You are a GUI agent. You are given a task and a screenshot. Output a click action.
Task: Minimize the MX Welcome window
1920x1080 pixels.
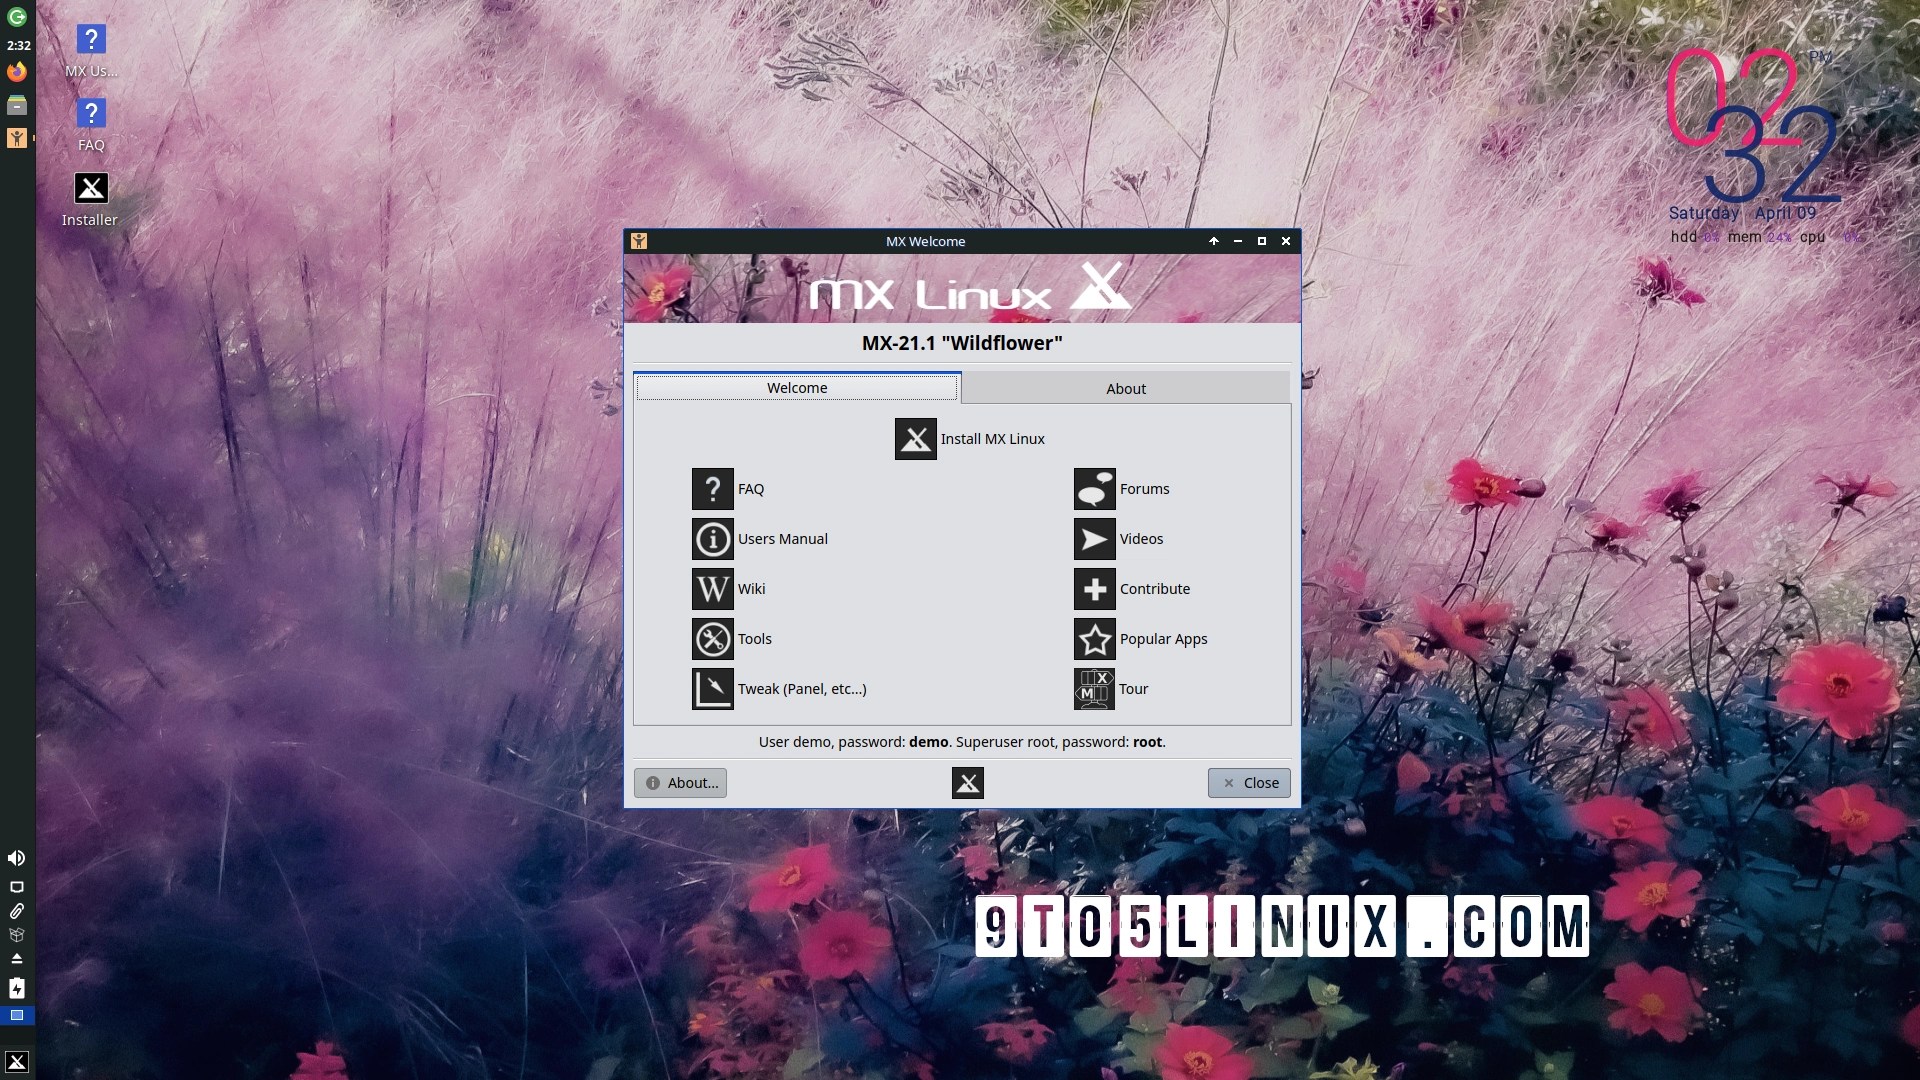click(1238, 241)
